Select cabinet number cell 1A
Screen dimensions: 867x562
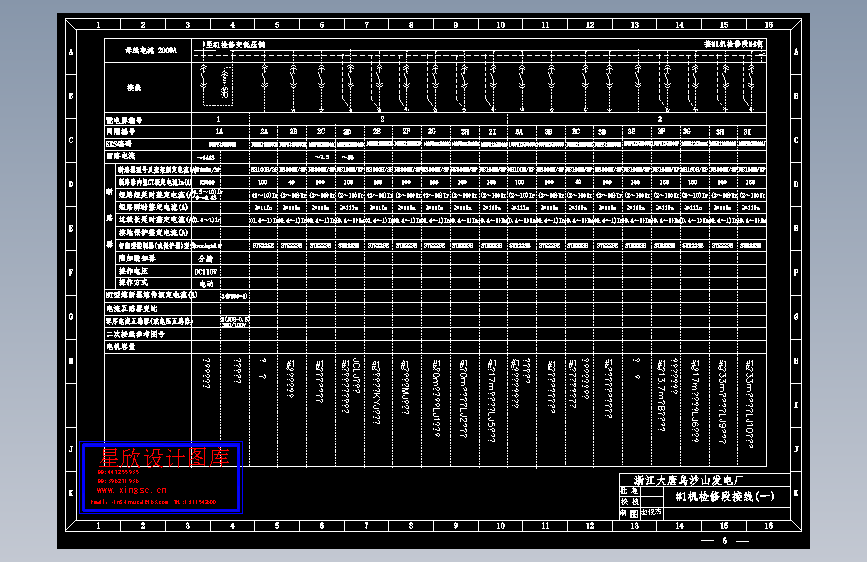pyautogui.click(x=219, y=132)
